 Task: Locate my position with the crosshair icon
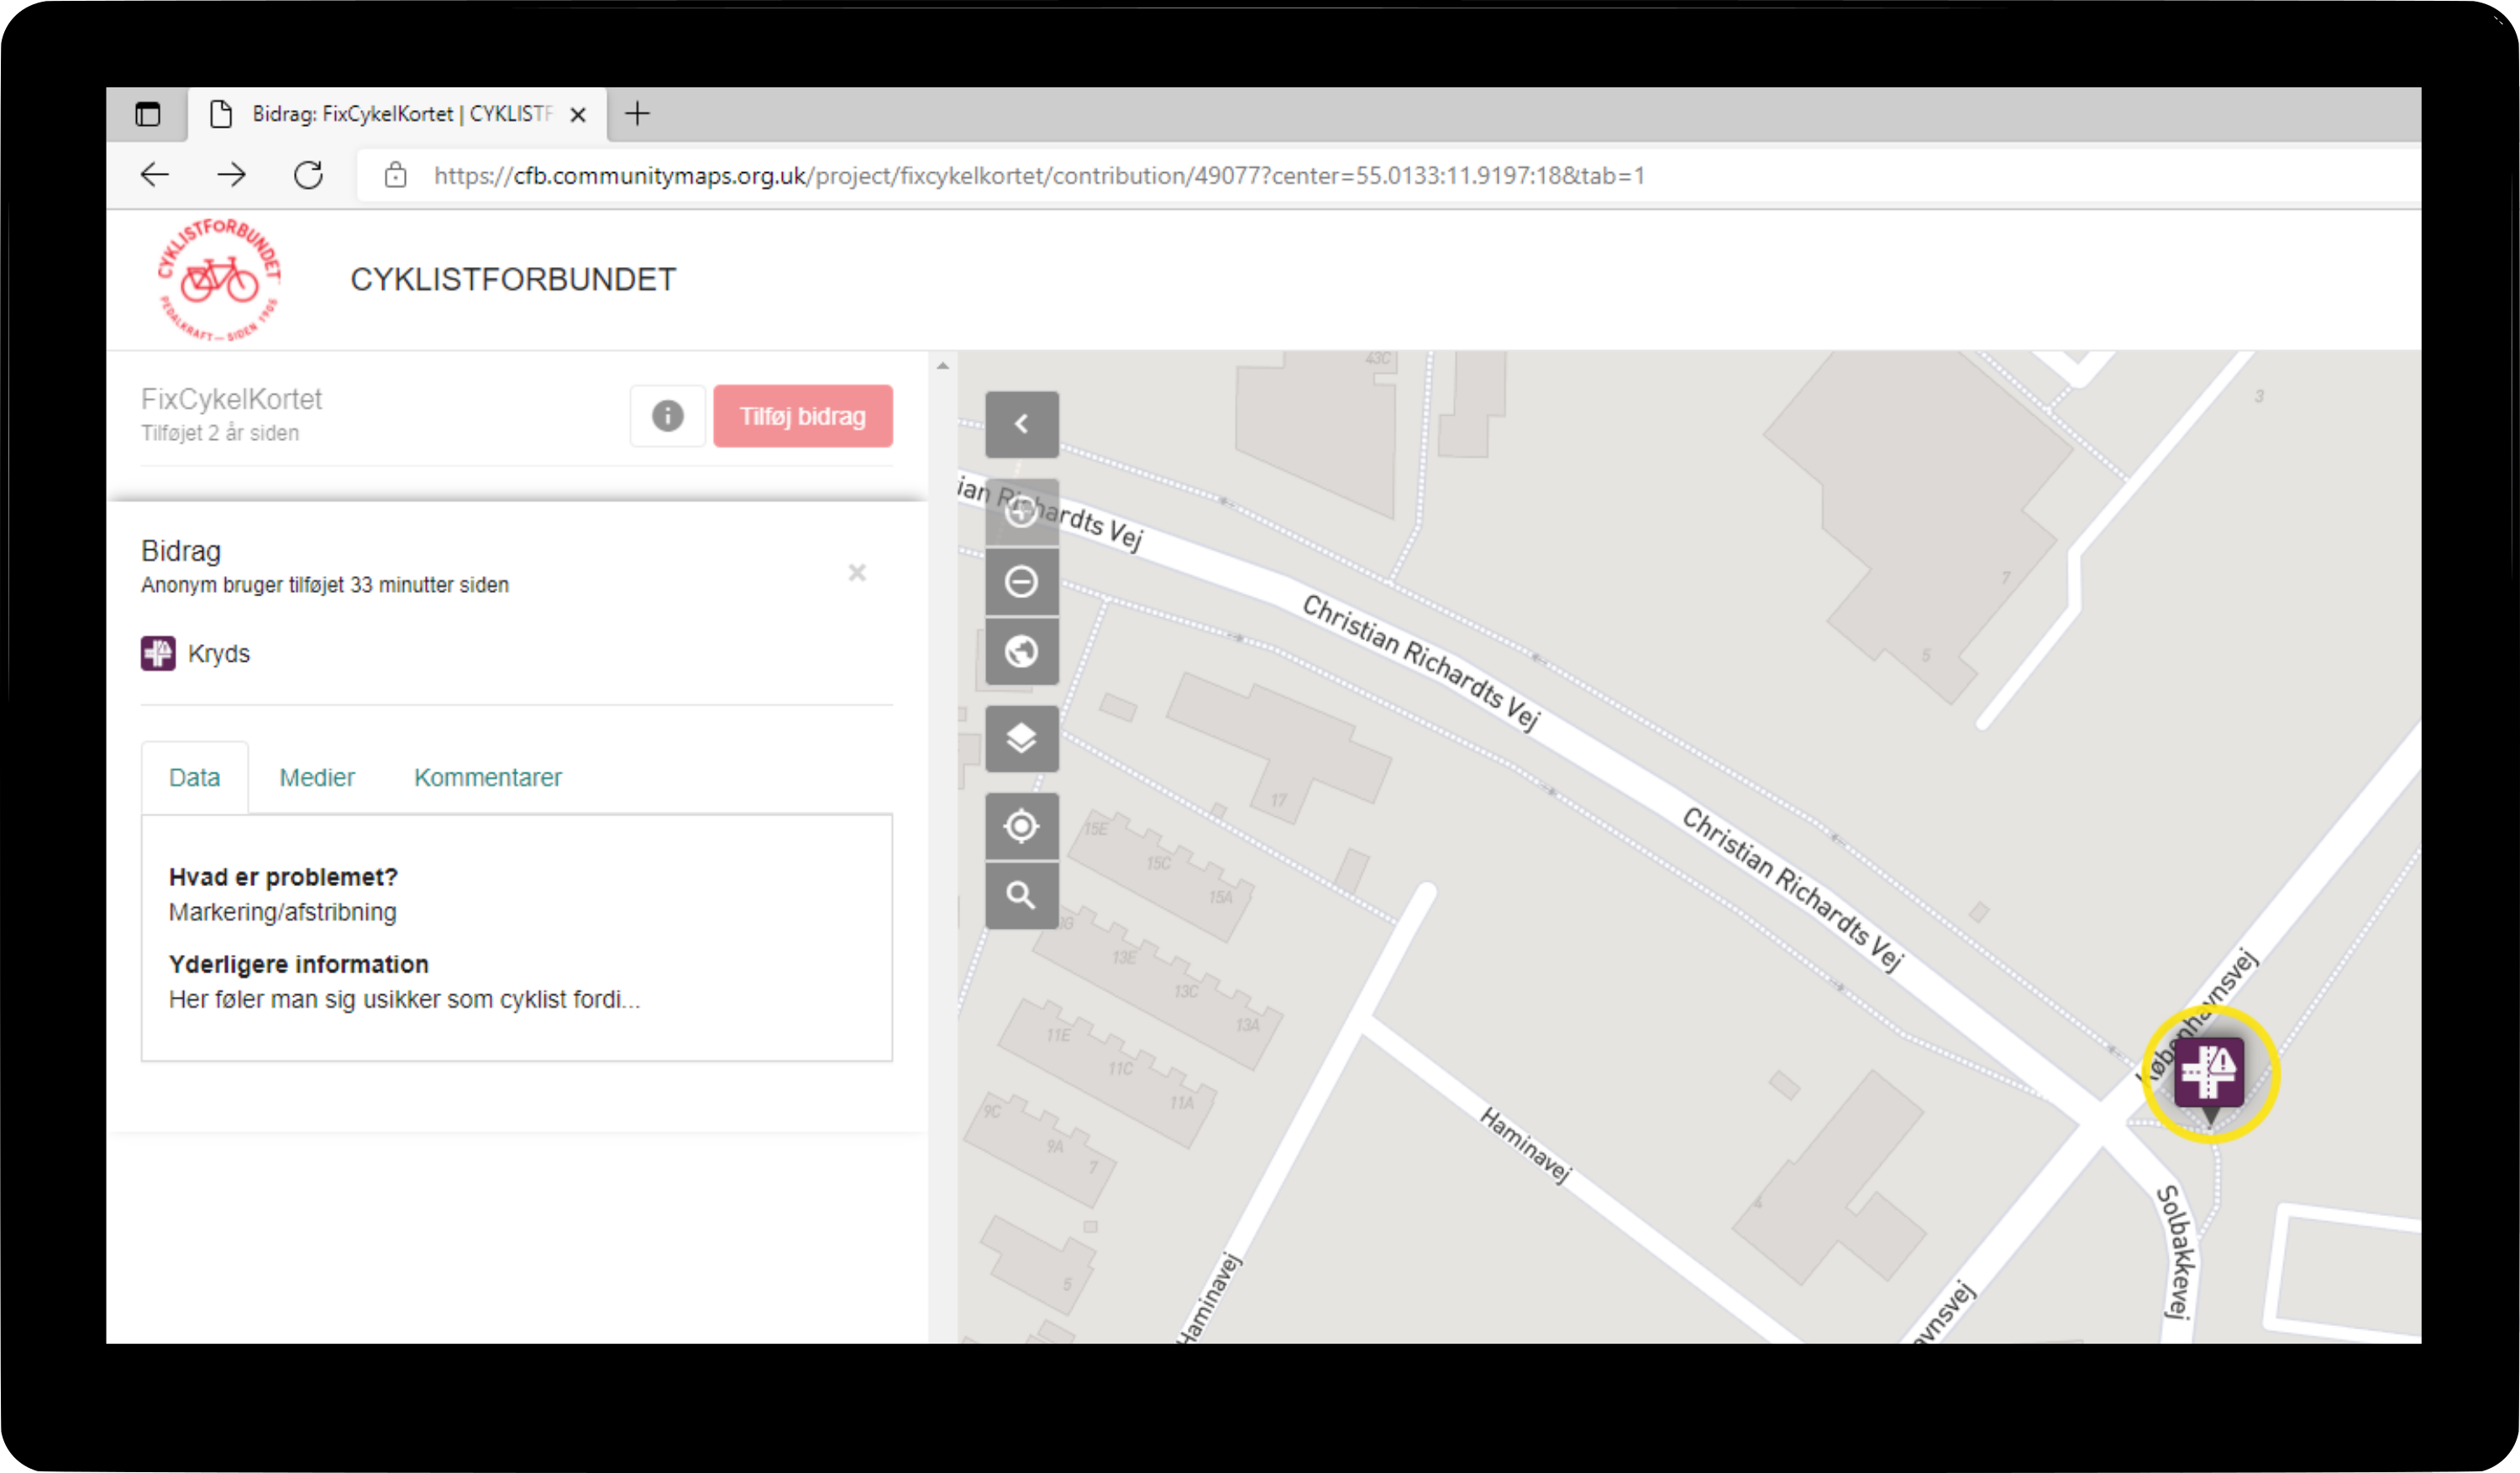coord(1021,826)
